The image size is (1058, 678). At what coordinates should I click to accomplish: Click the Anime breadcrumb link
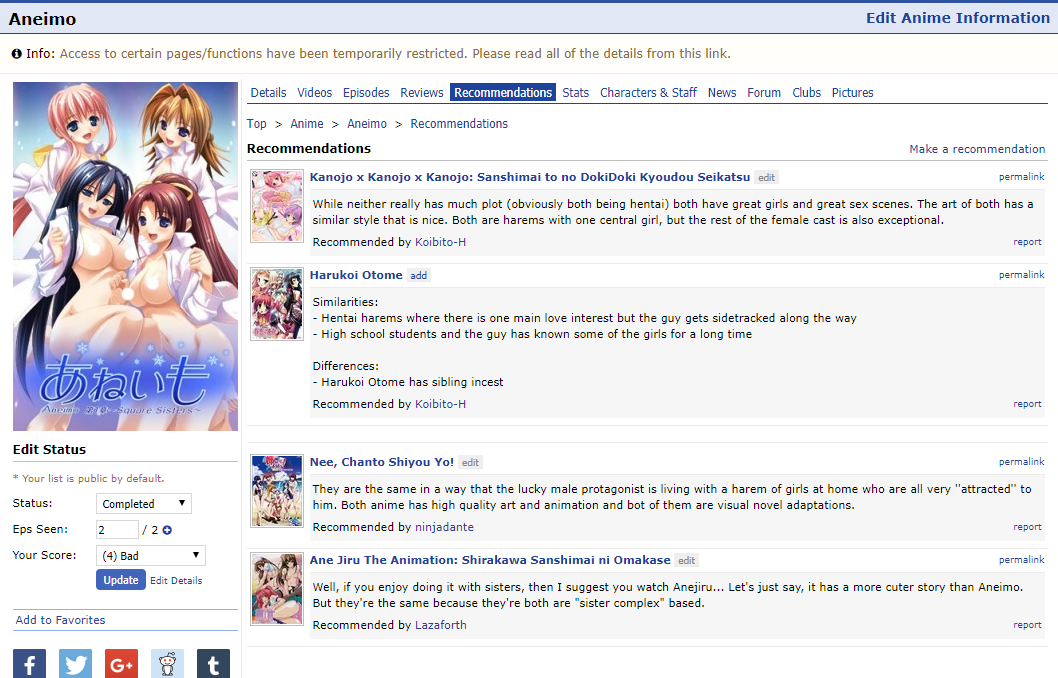point(307,123)
